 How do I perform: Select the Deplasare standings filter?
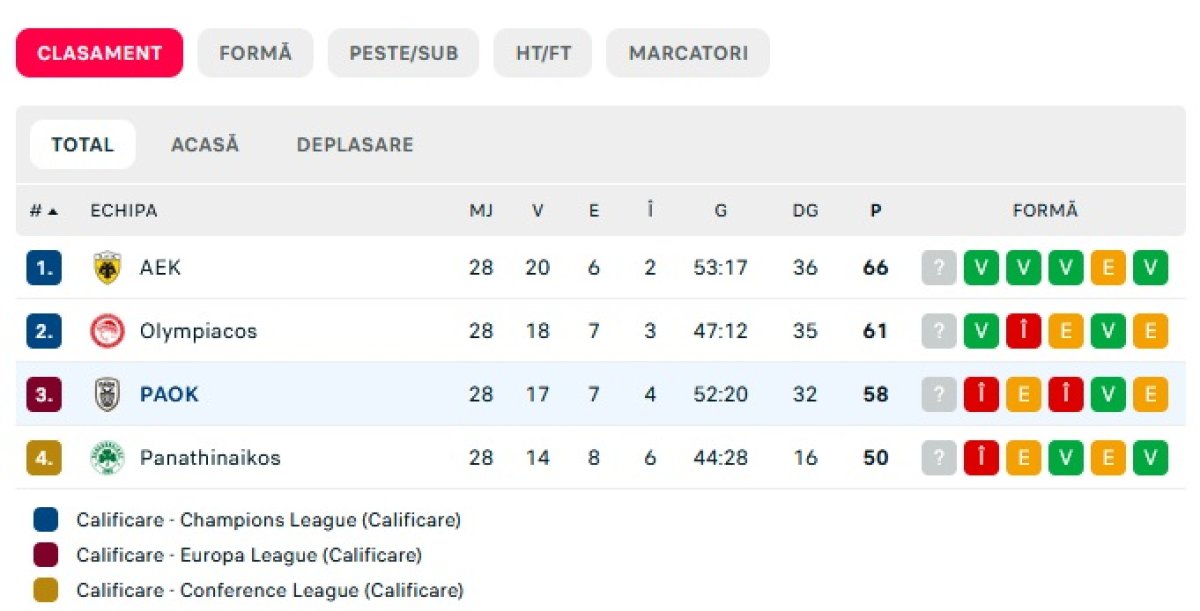(x=355, y=145)
